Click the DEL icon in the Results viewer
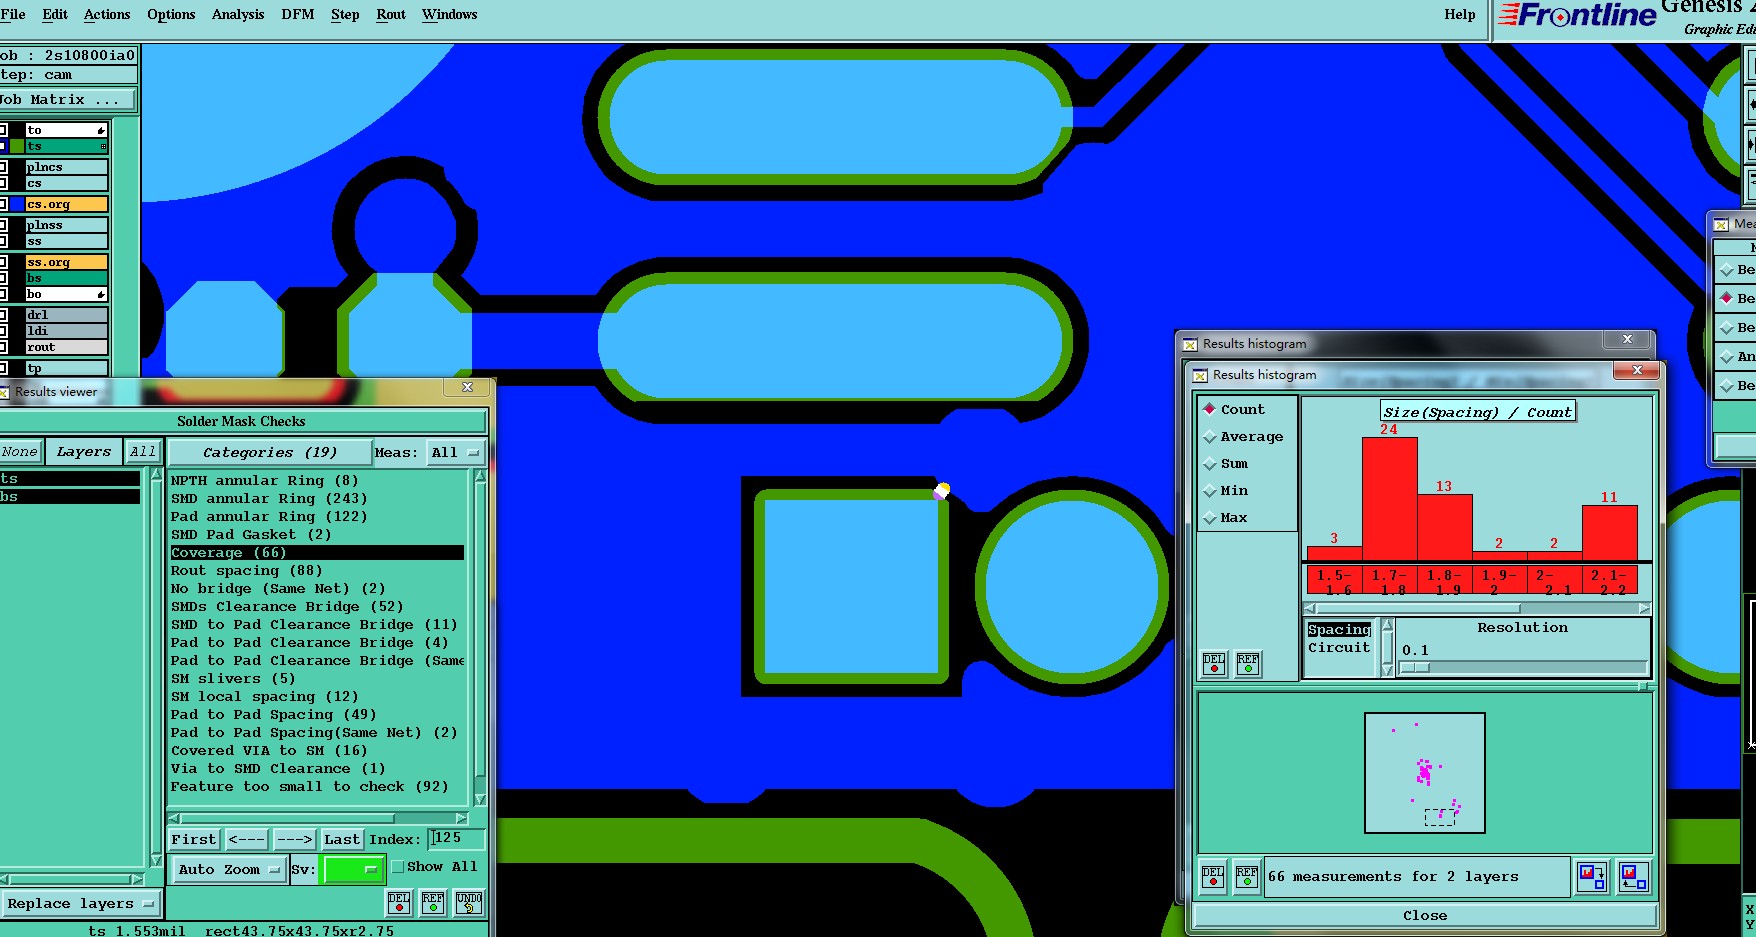The height and width of the screenshot is (937, 1756). [399, 902]
